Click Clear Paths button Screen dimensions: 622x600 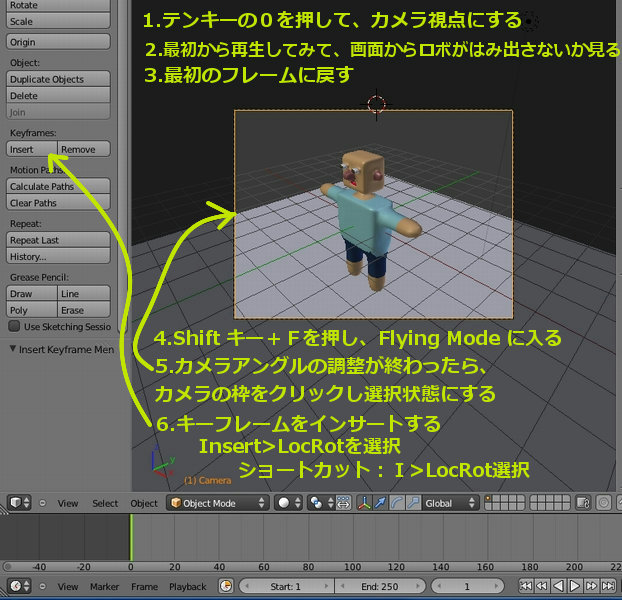click(x=58, y=203)
